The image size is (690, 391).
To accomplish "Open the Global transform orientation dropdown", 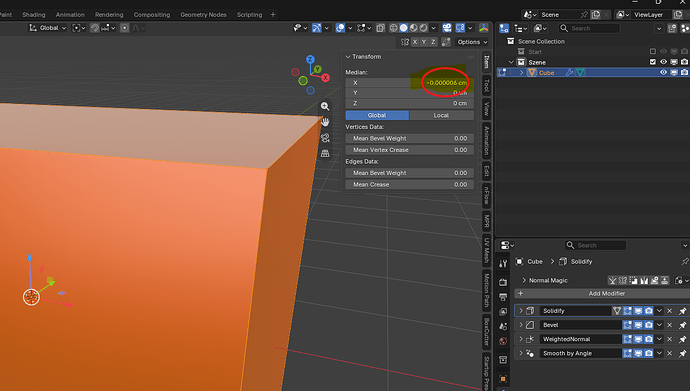I will tap(48, 28).
